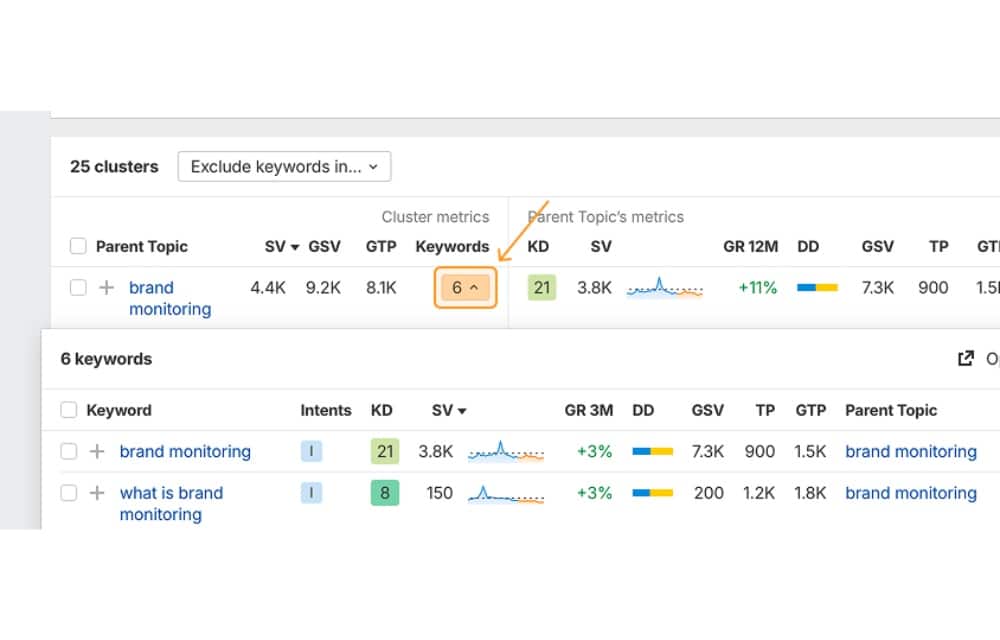This screenshot has height=640, width=1000.
Task: Open the Exclude keywords in... dropdown
Action: pos(284,166)
